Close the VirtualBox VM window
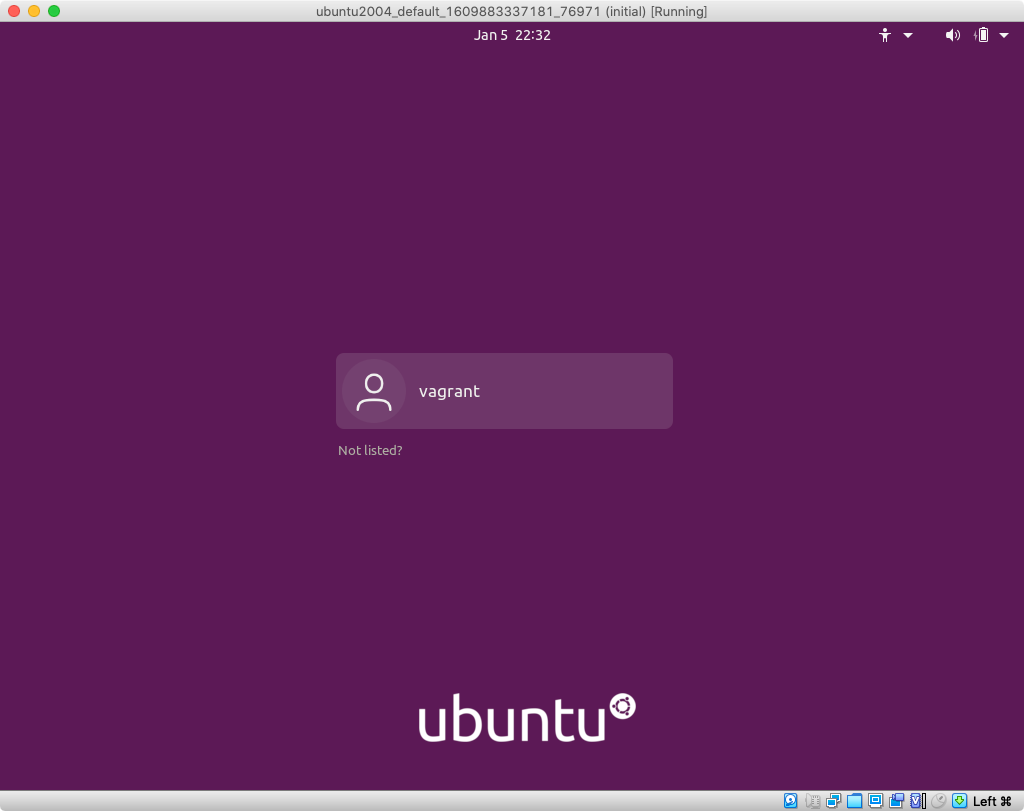The width and height of the screenshot is (1024, 811). coord(14,11)
